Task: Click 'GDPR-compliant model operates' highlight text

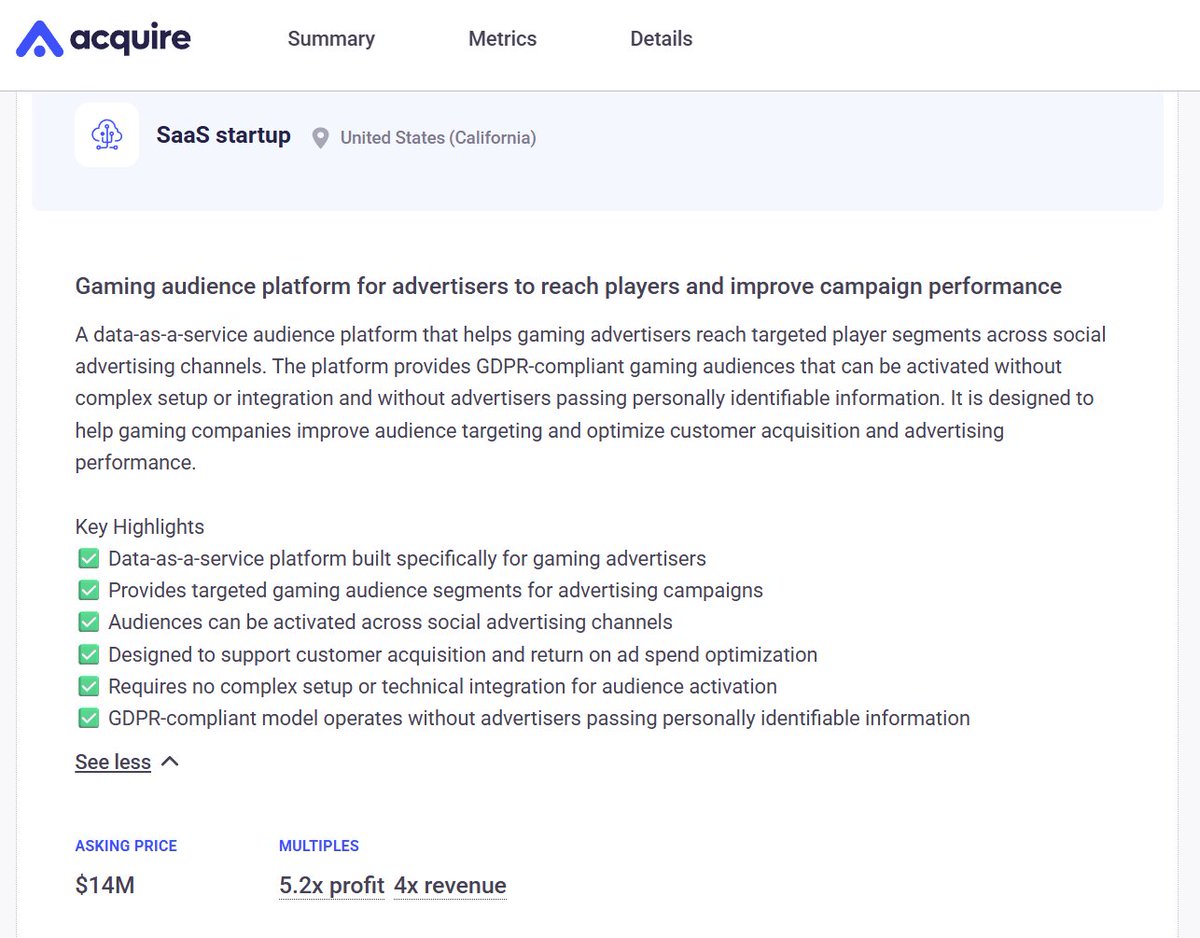Action: point(539,719)
